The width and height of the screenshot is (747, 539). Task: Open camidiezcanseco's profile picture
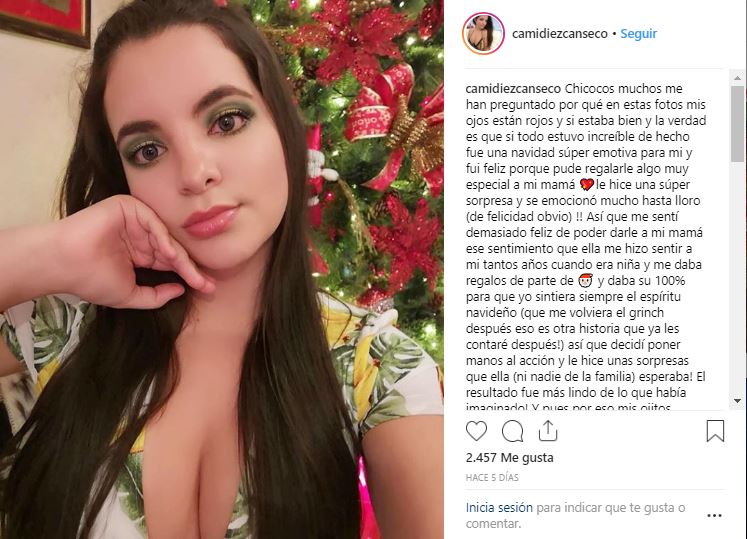click(483, 33)
